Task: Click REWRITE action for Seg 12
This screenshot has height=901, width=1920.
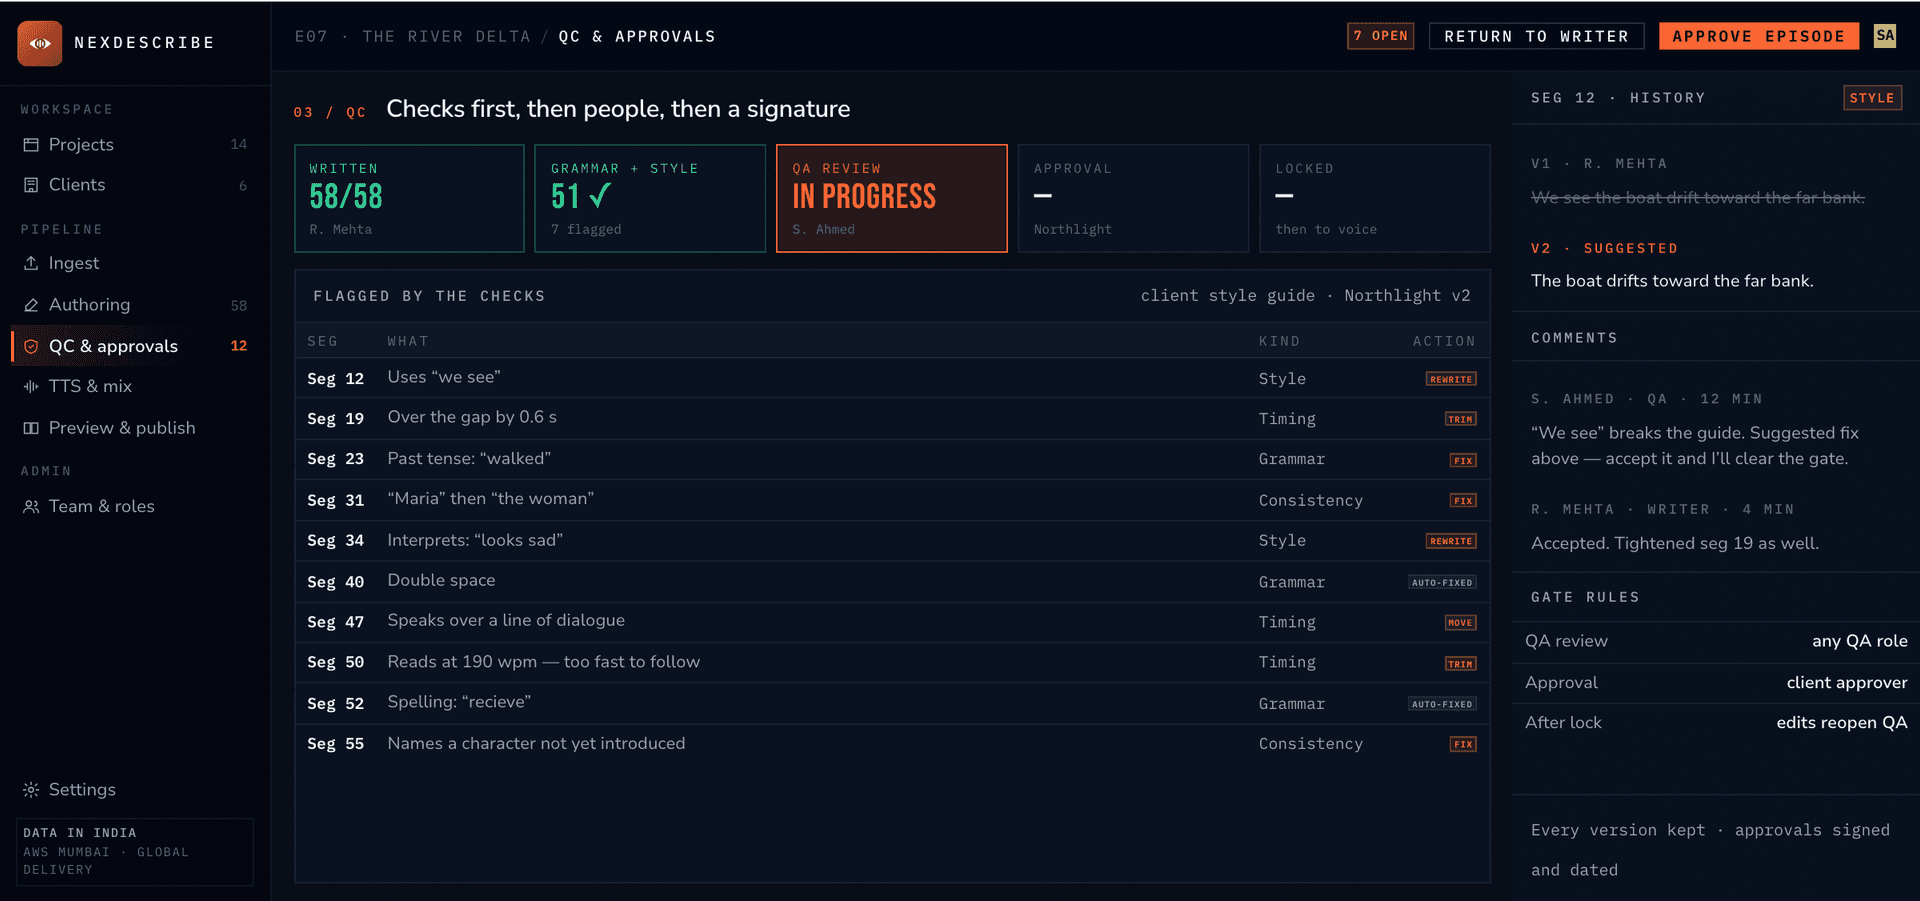Action: pyautogui.click(x=1451, y=379)
